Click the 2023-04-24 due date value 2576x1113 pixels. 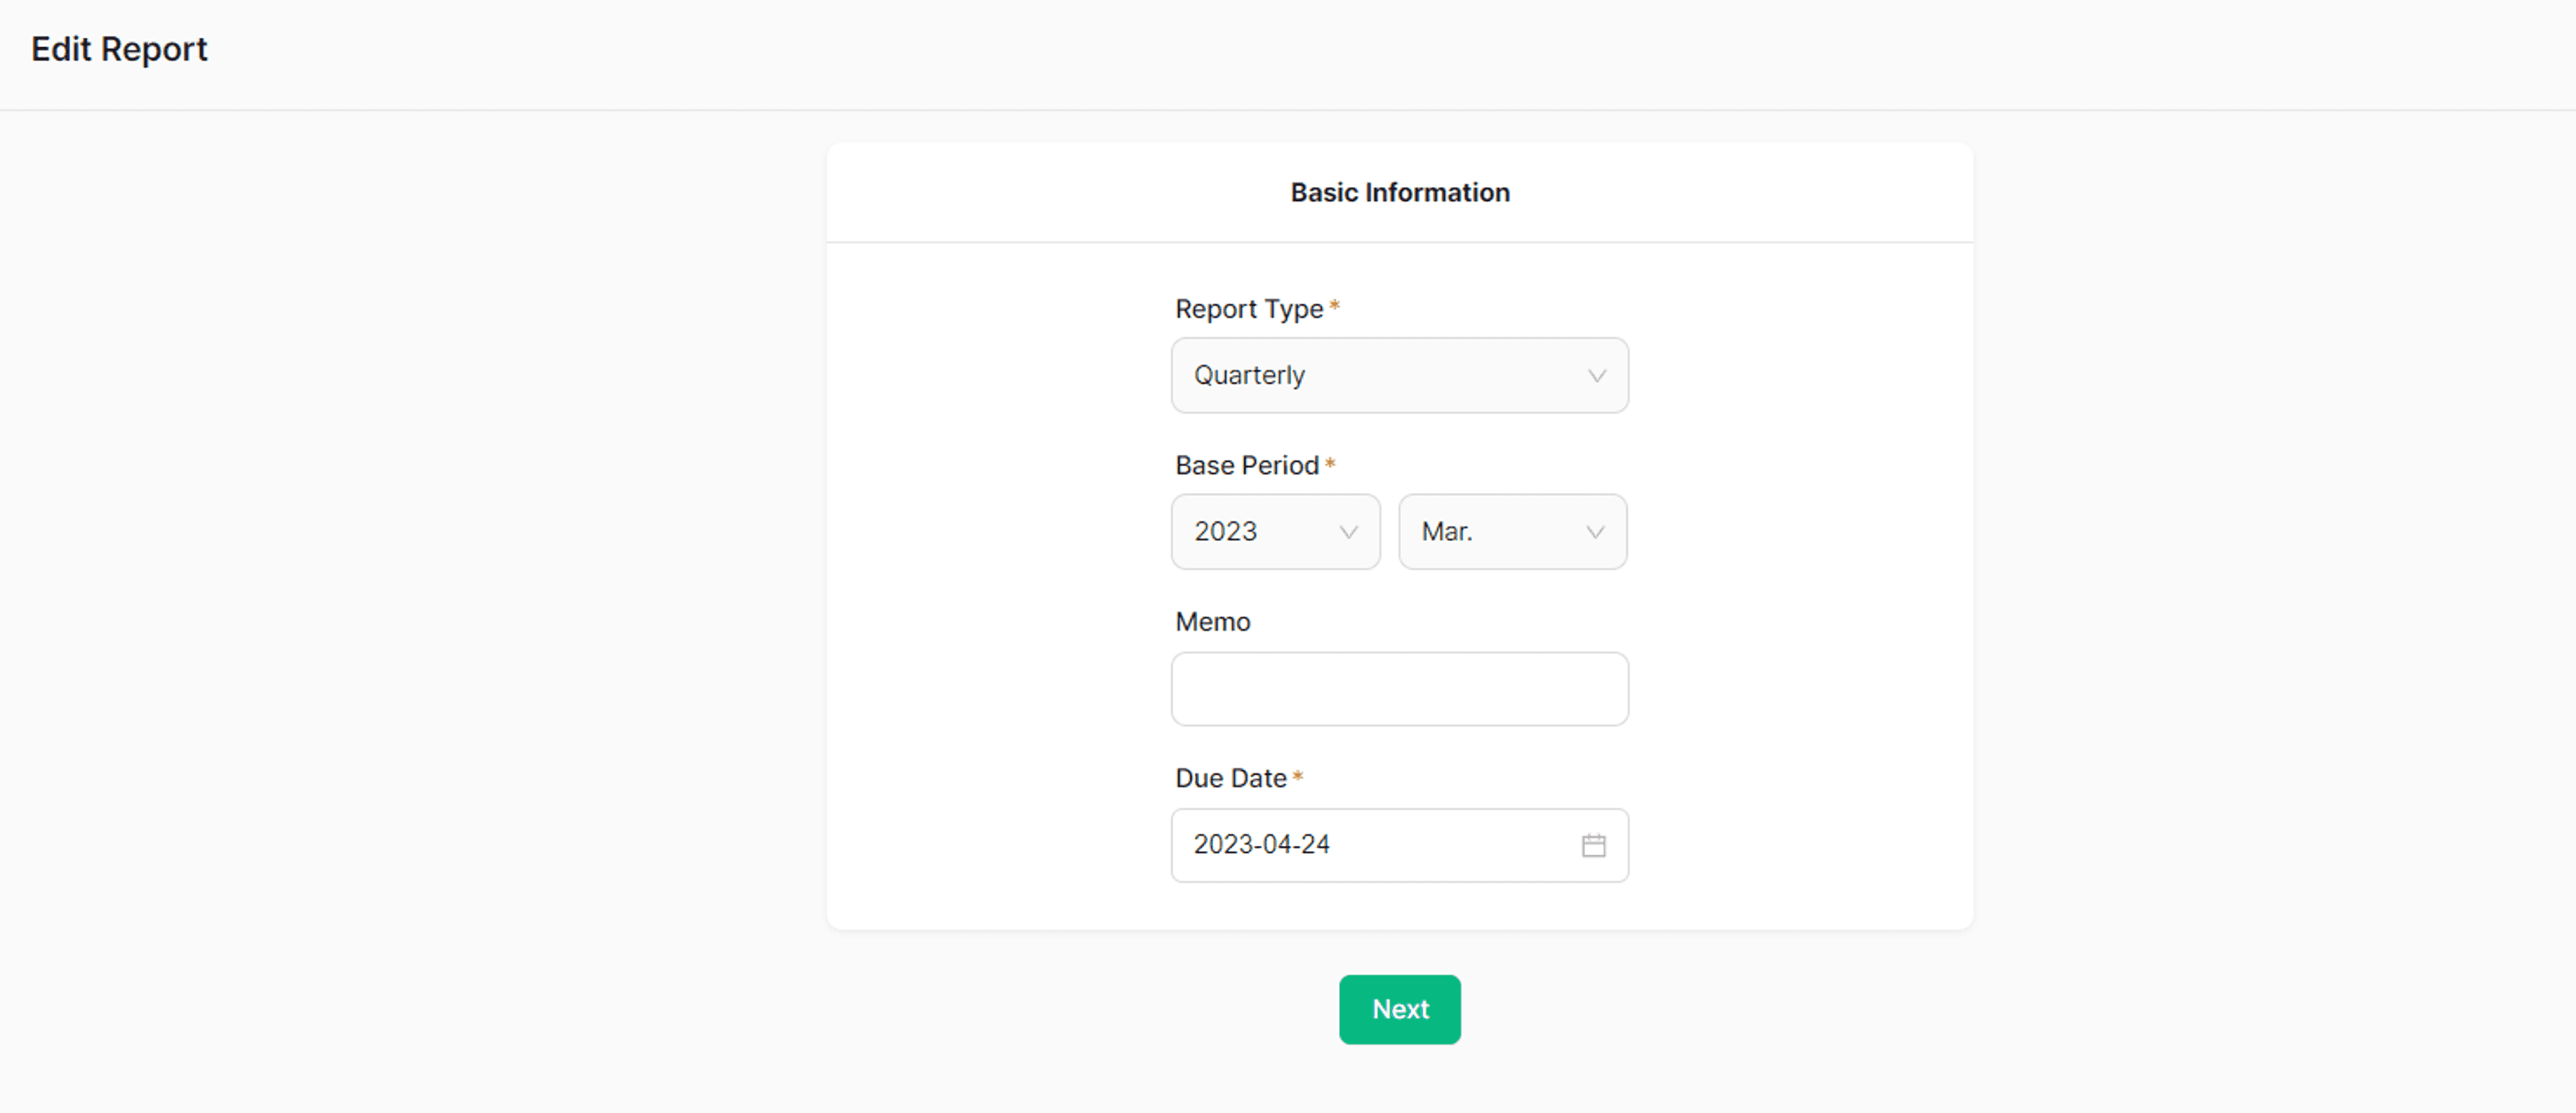coord(1261,845)
